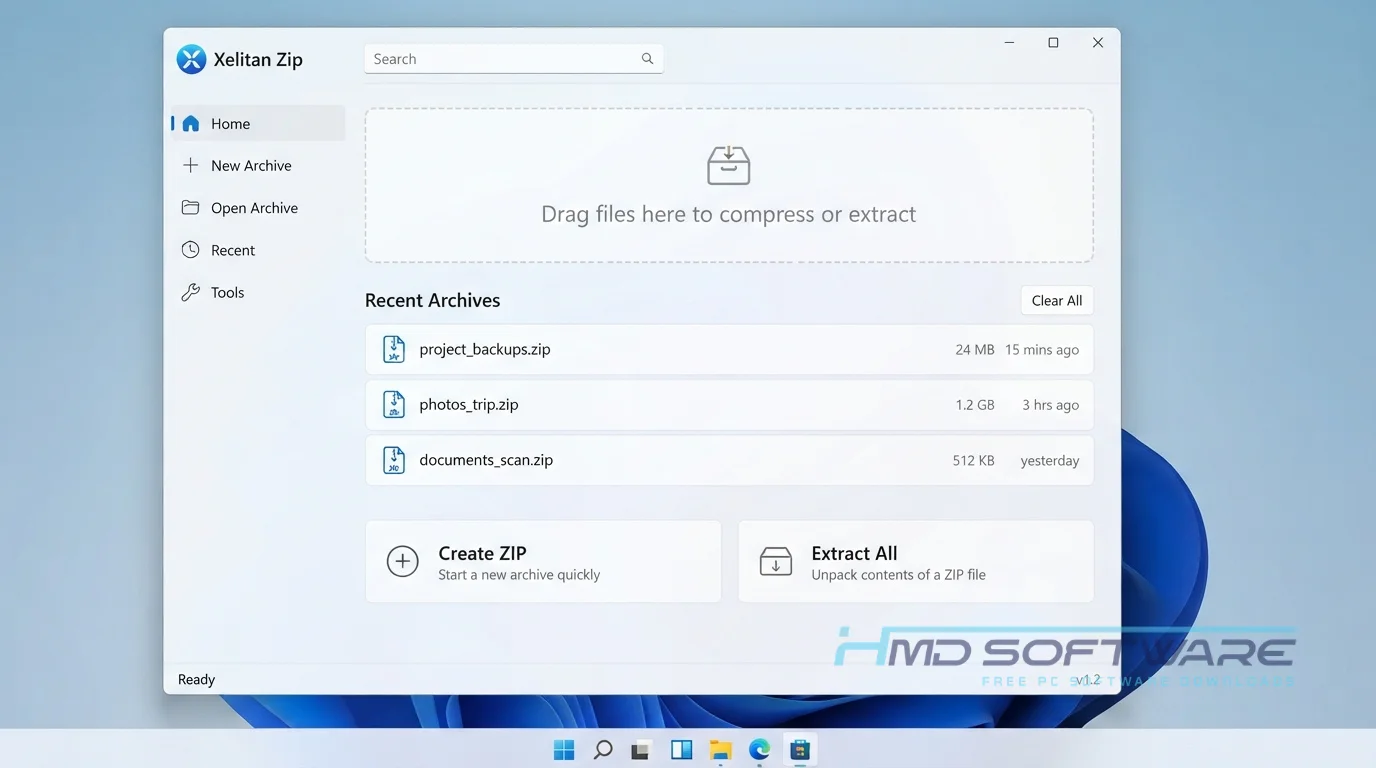Screen dimensions: 1376x768
Task: Click the zip file icon for documents_scan.zip
Action: tap(394, 460)
